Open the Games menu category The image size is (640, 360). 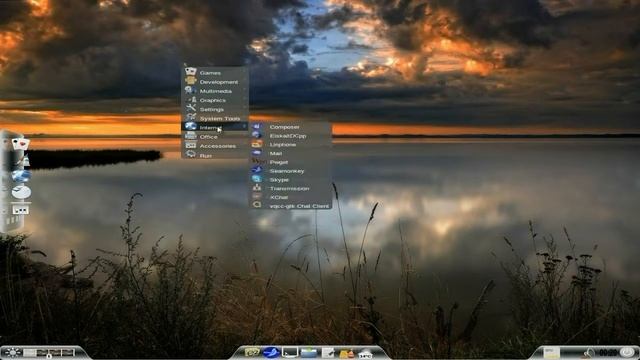[215, 73]
